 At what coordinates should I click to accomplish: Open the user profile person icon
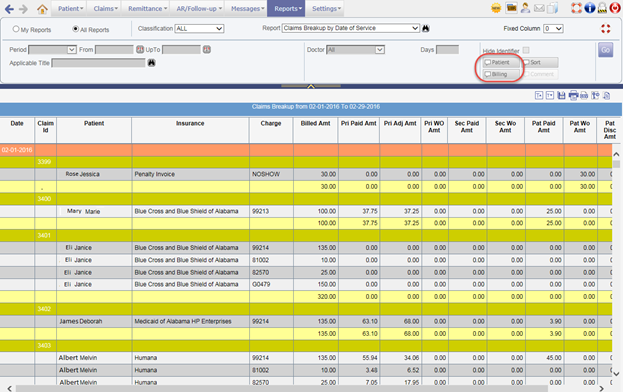tap(525, 8)
